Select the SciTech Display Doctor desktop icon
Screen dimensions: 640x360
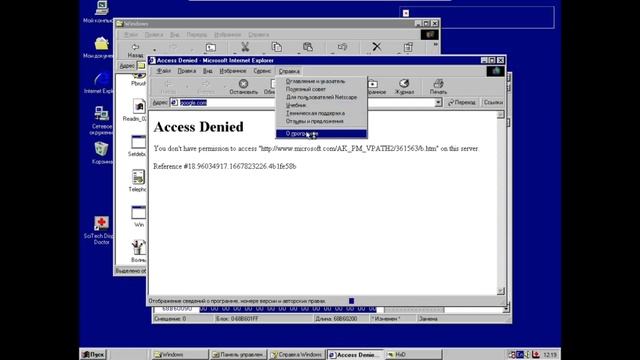(101, 231)
